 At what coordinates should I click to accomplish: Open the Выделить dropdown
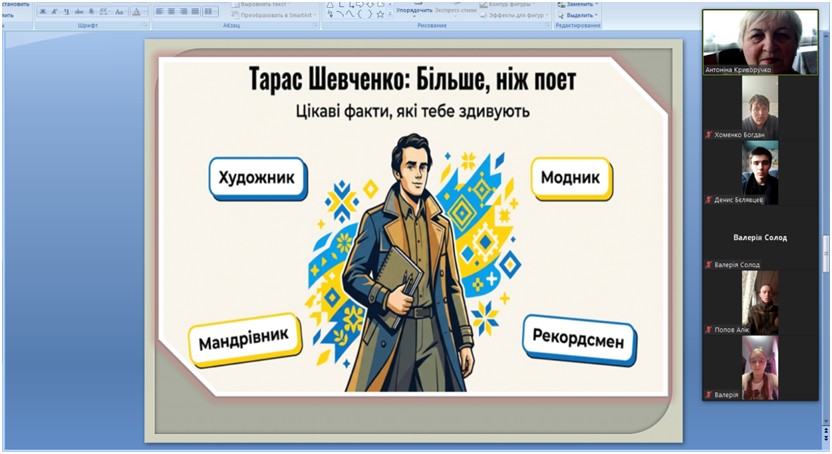(581, 15)
